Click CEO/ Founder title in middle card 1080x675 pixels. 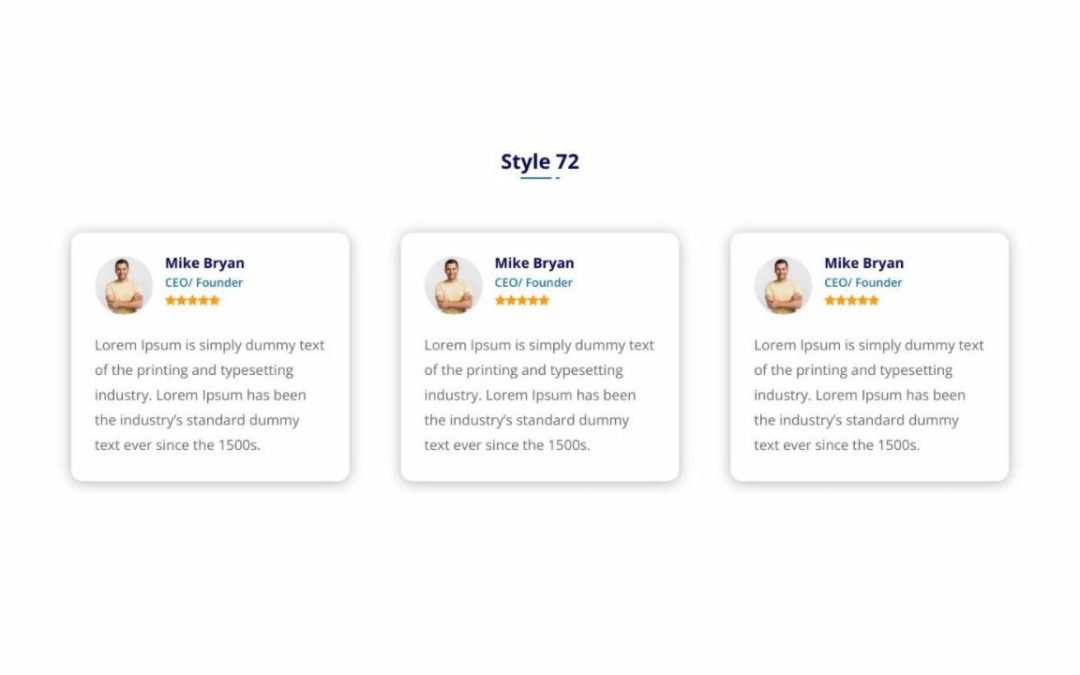click(x=534, y=282)
